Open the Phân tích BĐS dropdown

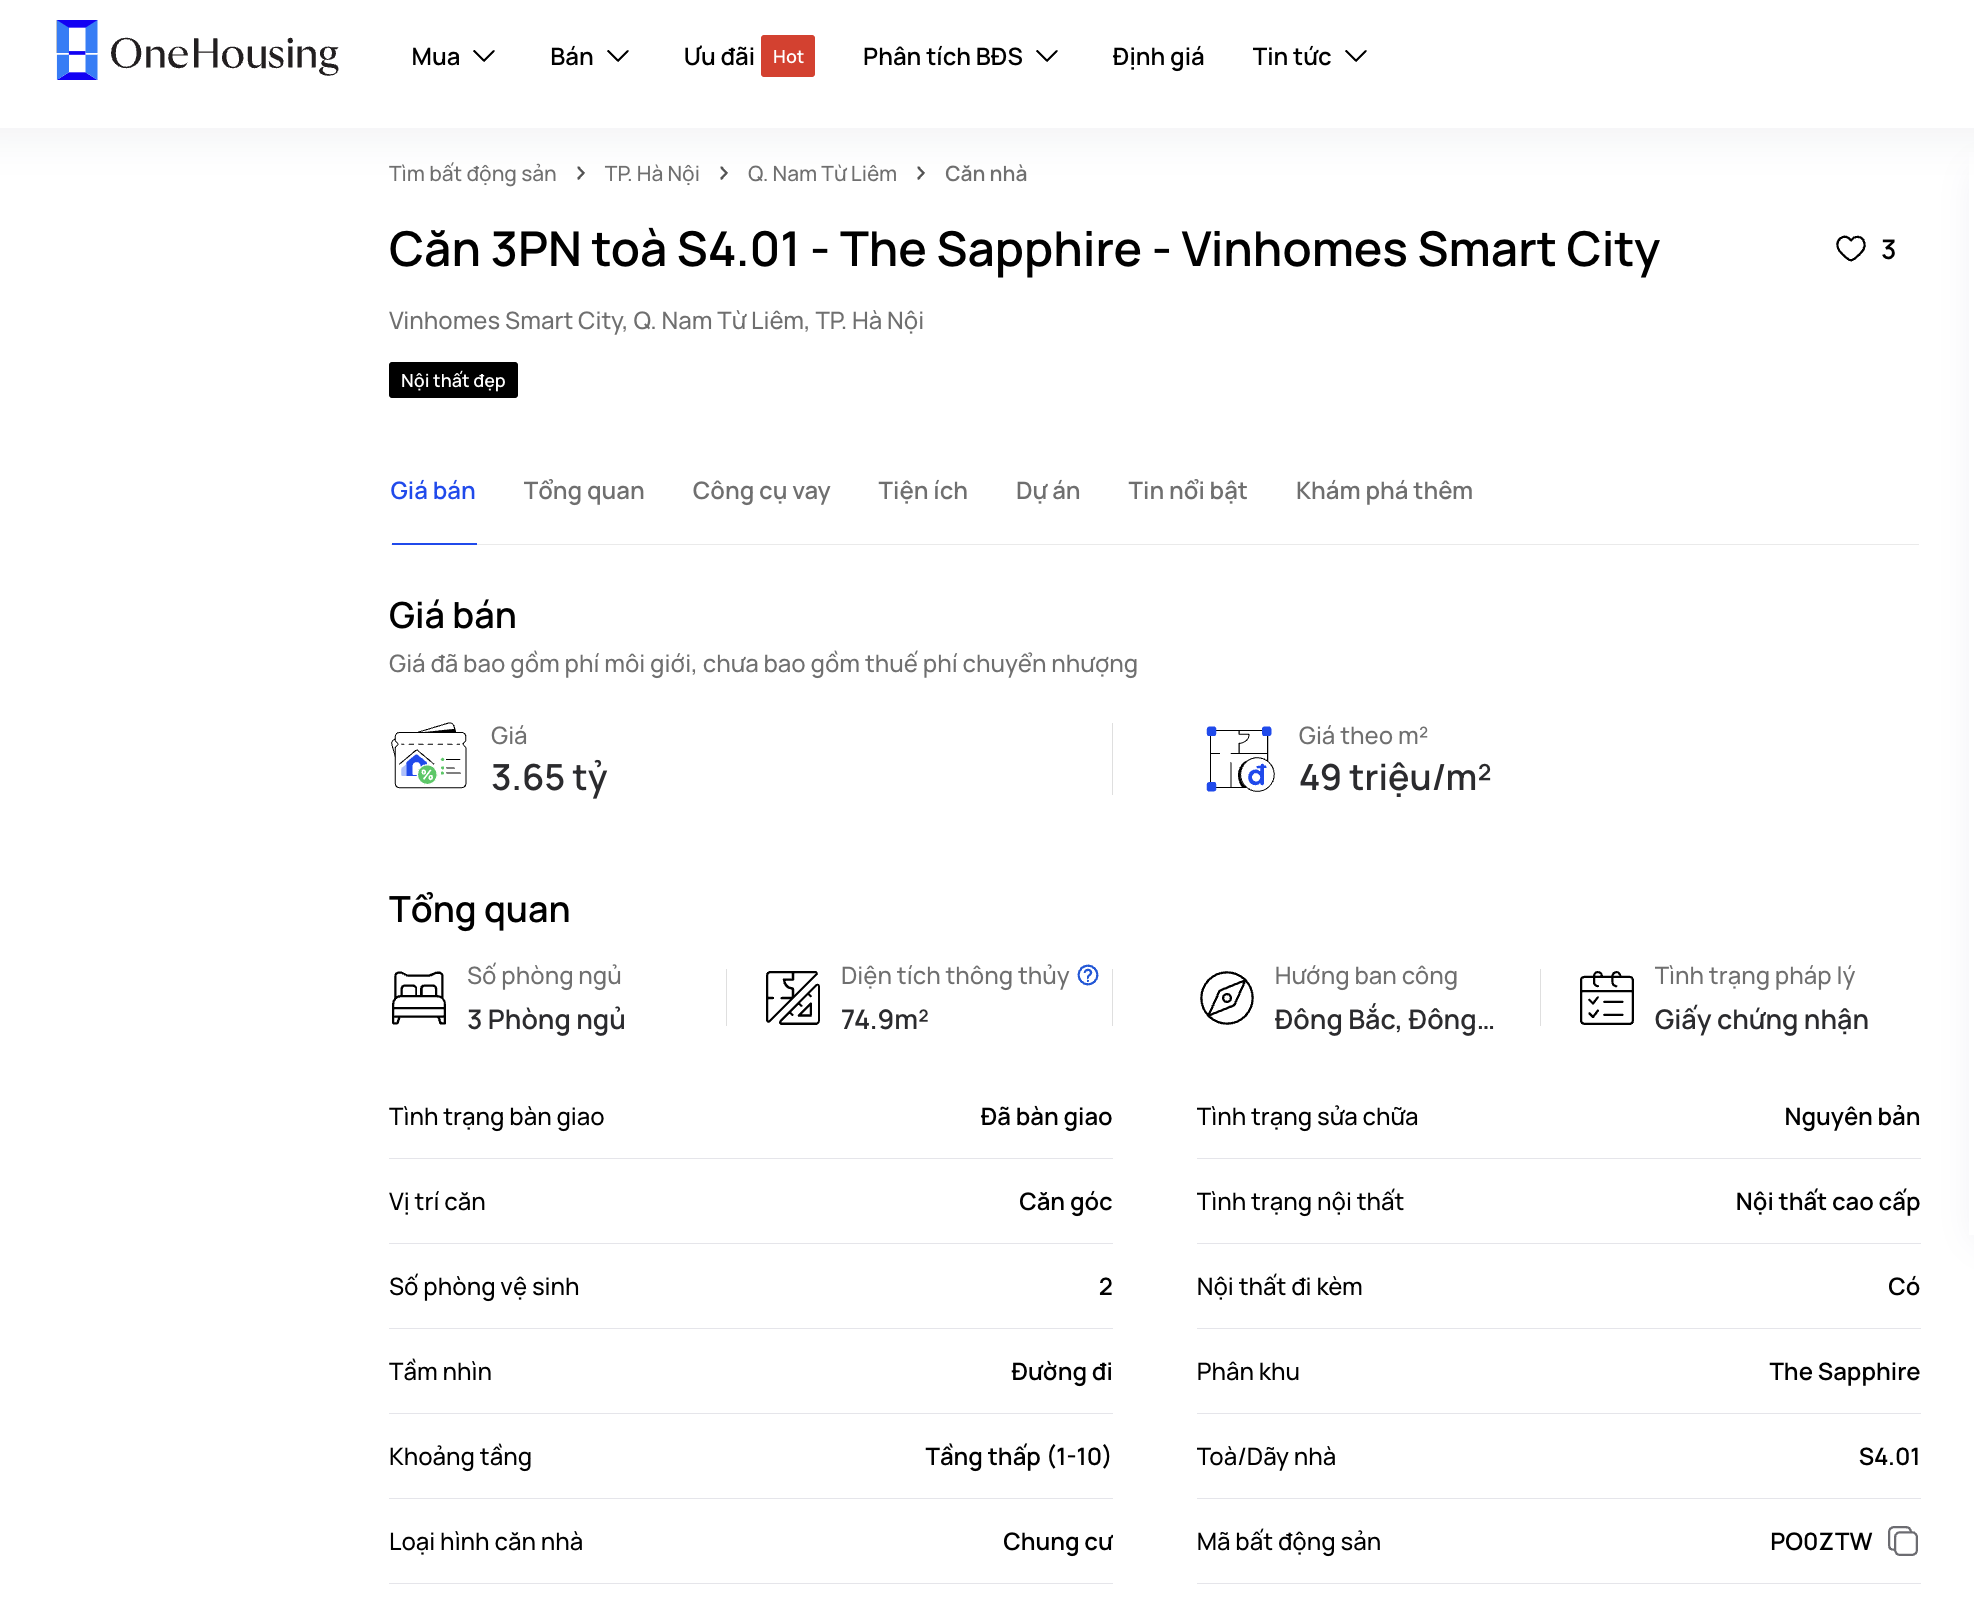[960, 56]
